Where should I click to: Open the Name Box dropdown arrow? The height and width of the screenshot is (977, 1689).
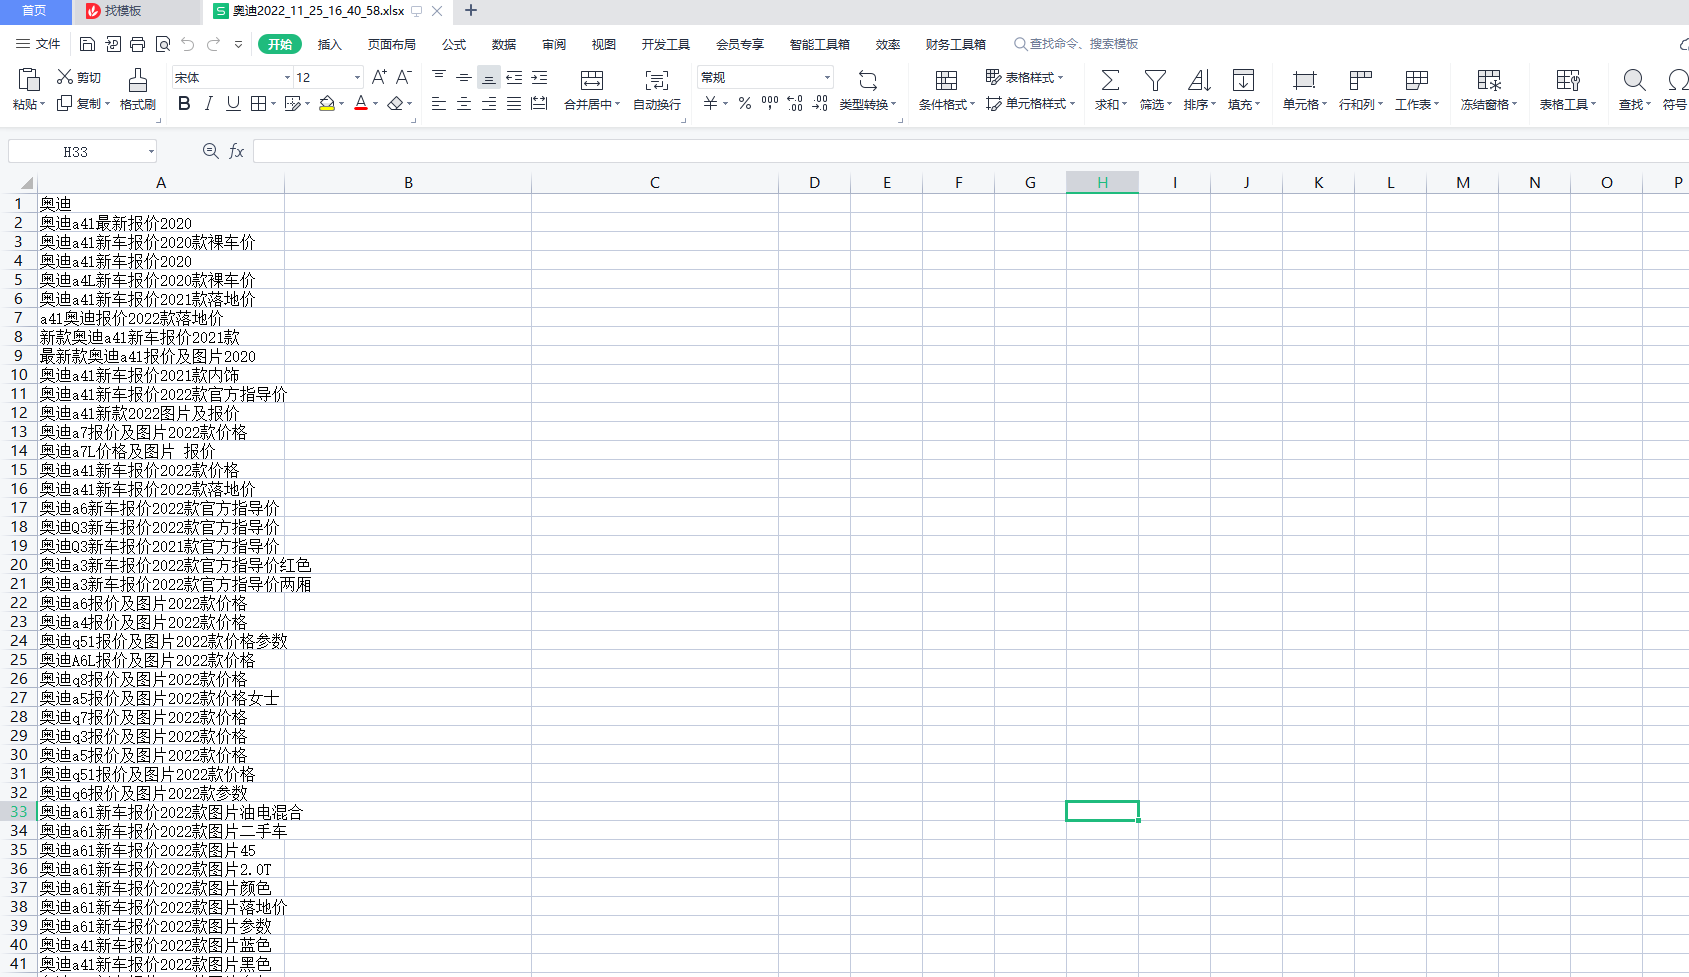tap(151, 152)
